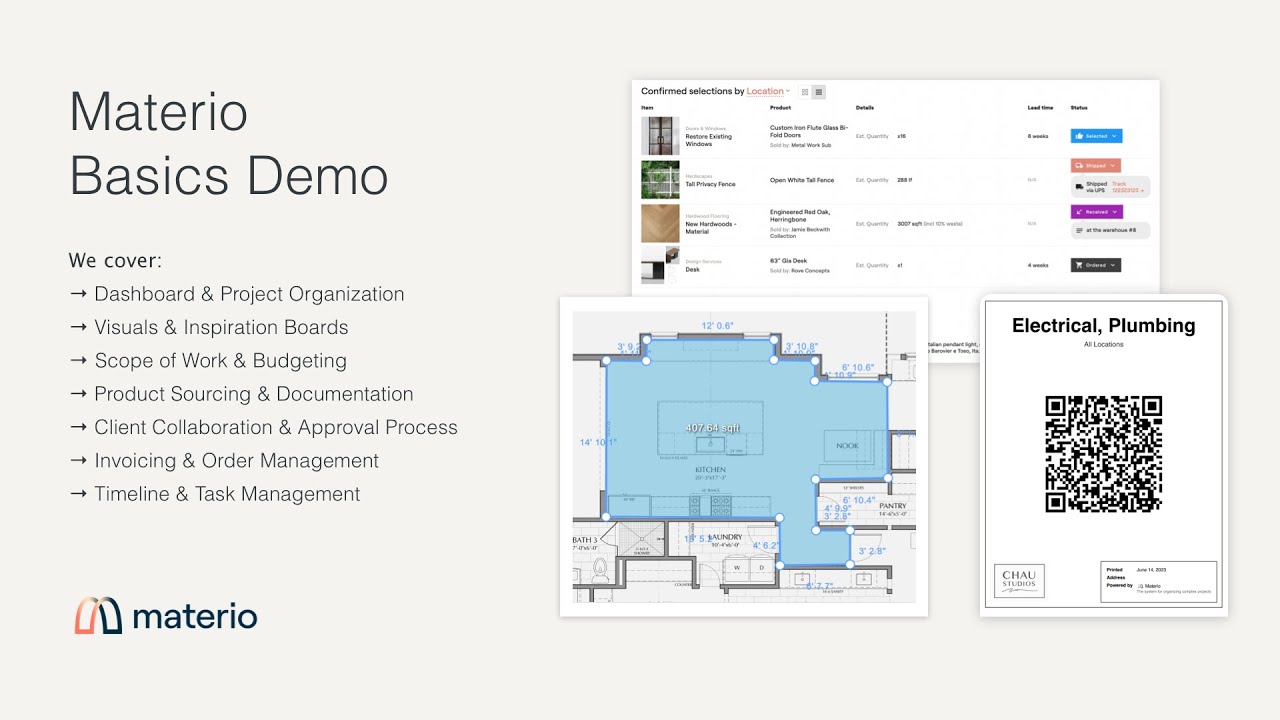Click '63" Gia Desk' product name

[x=788, y=261]
